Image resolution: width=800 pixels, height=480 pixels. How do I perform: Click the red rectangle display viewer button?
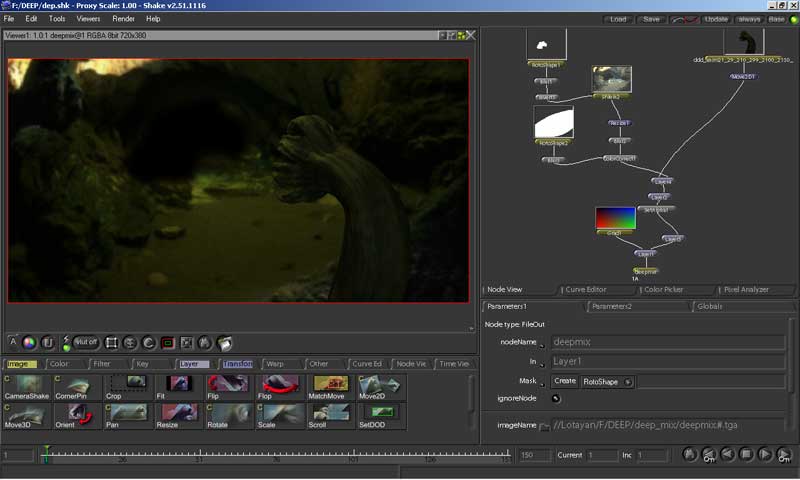(x=168, y=343)
